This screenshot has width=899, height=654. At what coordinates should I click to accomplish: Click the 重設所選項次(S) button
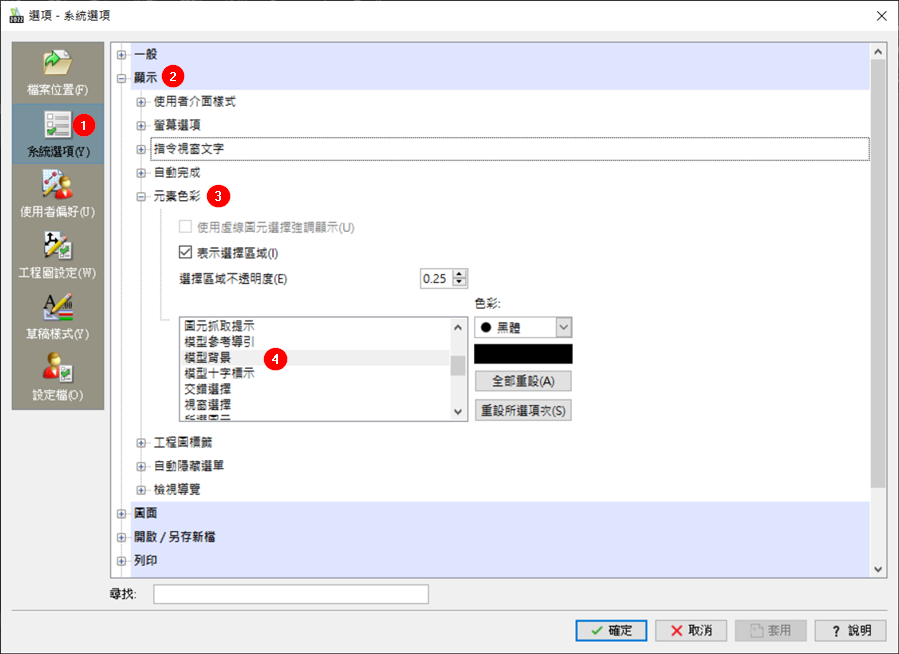coord(523,410)
